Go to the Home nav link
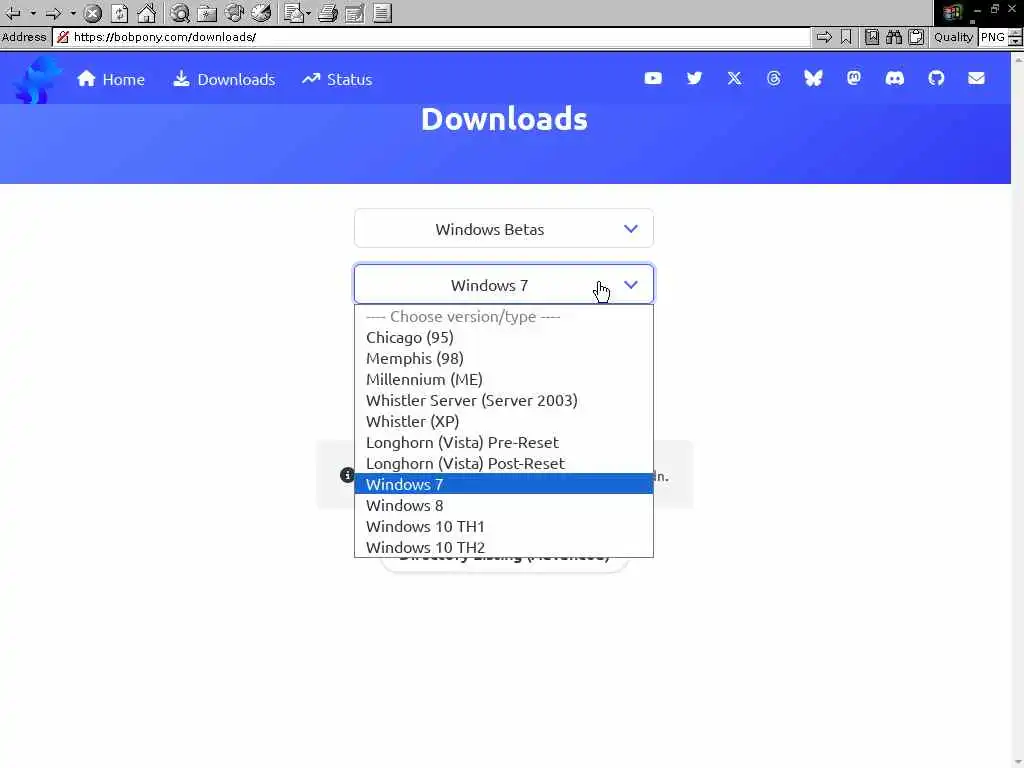 [110, 79]
